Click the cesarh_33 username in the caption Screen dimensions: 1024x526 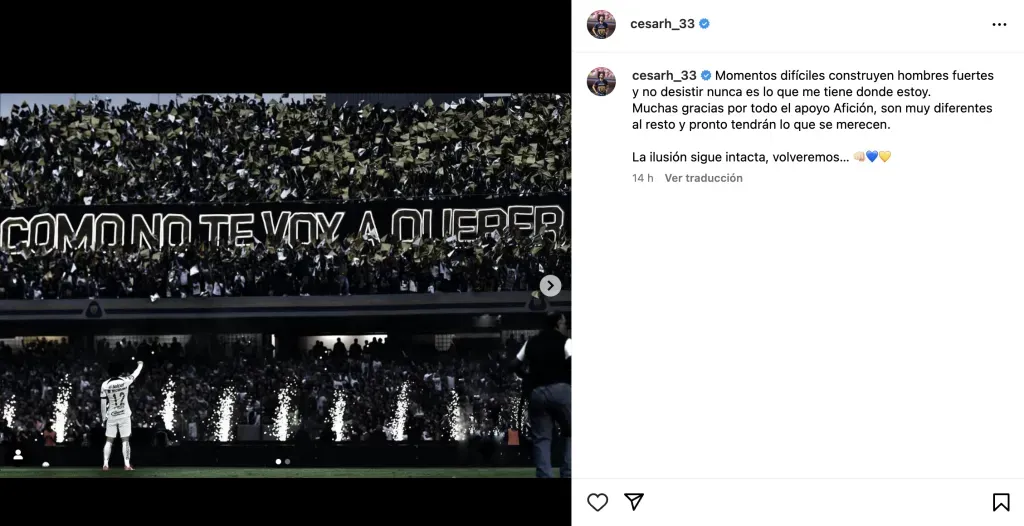coord(664,76)
